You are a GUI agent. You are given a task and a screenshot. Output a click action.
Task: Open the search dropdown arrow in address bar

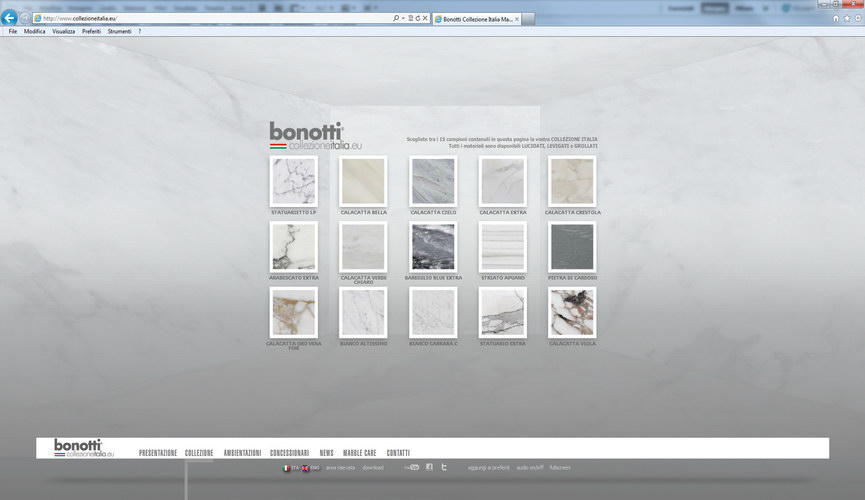403,18
